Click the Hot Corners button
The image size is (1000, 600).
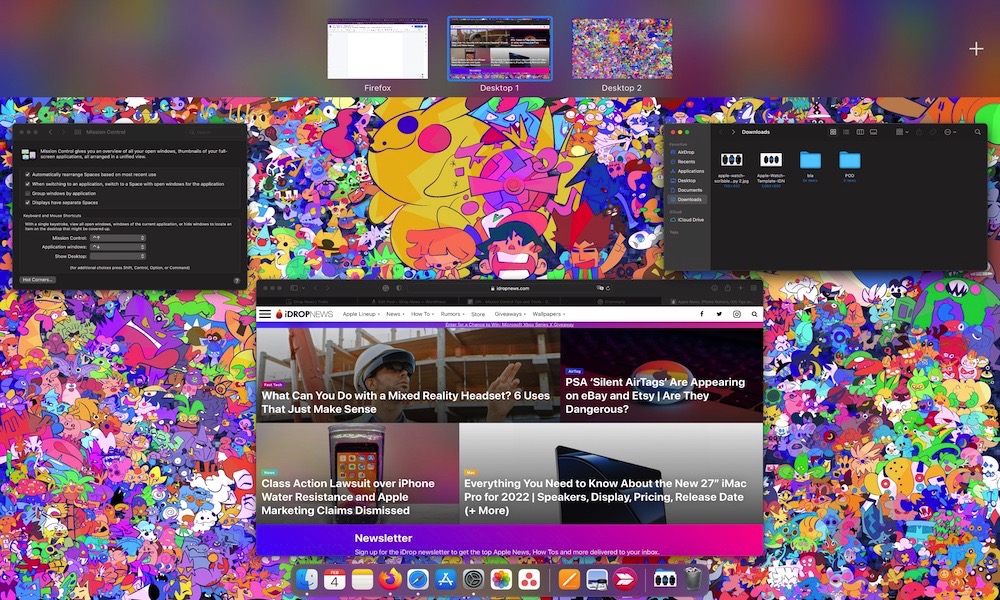pos(38,279)
